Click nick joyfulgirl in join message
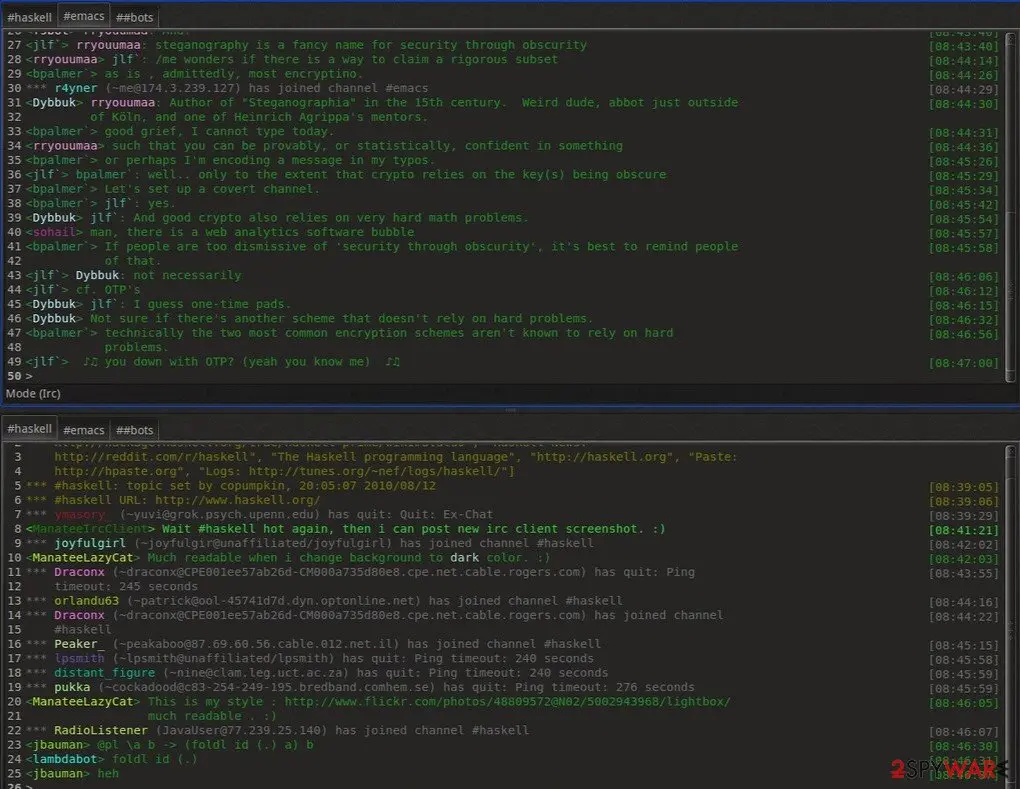Screen dimensions: 1020x789 click(90, 542)
